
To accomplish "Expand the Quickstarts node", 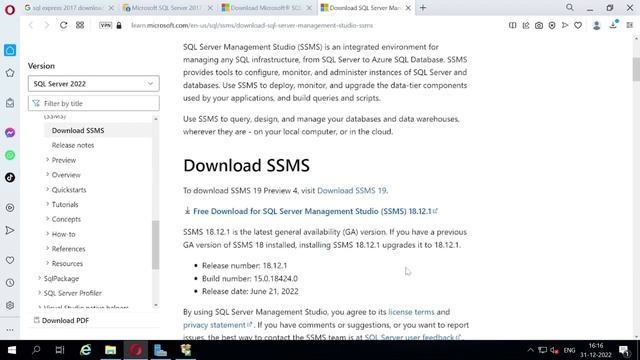I will coord(47,189).
